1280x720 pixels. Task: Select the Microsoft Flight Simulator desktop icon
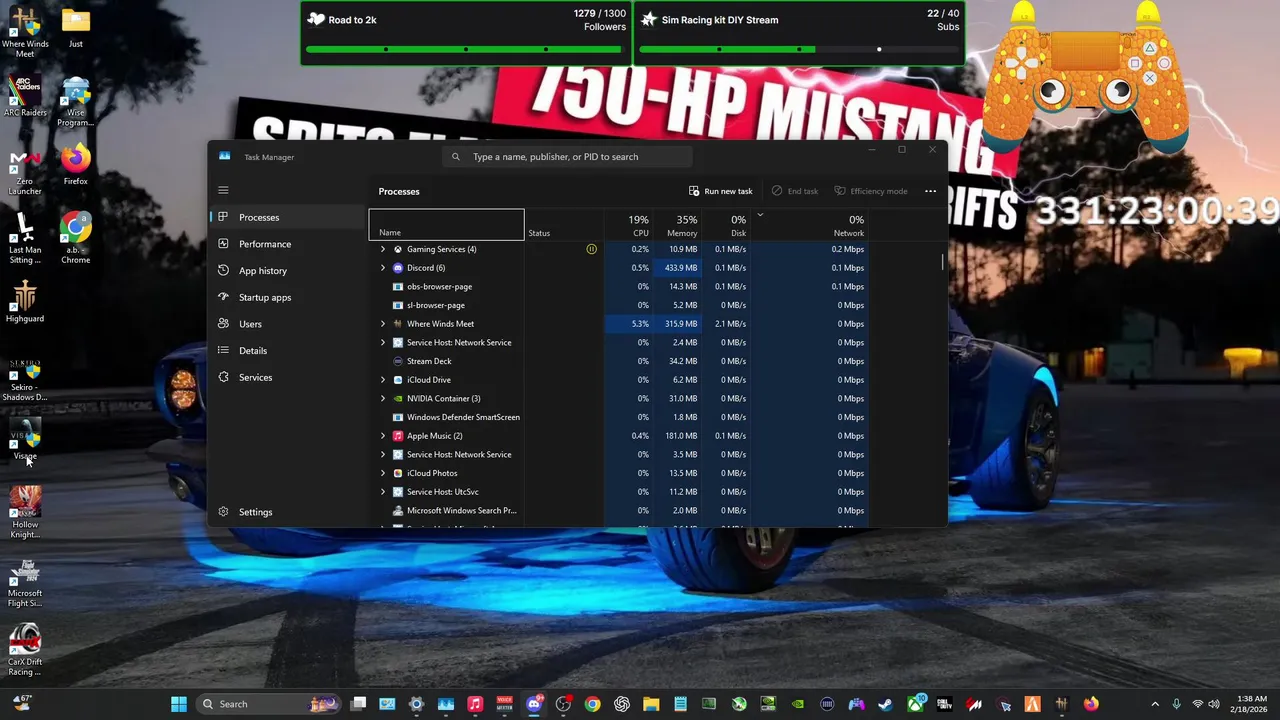pyautogui.click(x=25, y=584)
